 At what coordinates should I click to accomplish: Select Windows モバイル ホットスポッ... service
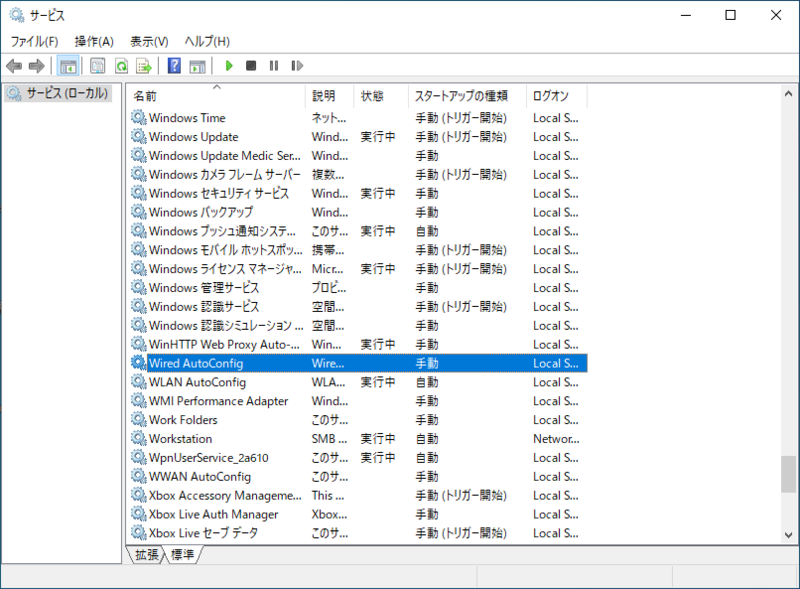[x=226, y=250]
